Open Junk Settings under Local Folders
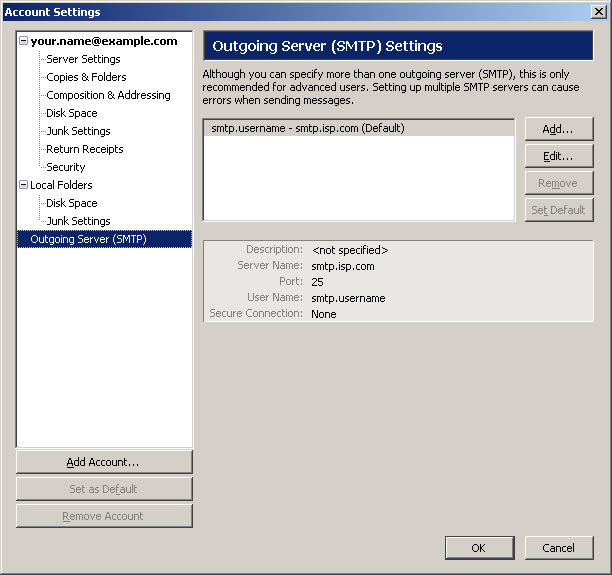Screen dimensions: 612x575 click(78, 221)
